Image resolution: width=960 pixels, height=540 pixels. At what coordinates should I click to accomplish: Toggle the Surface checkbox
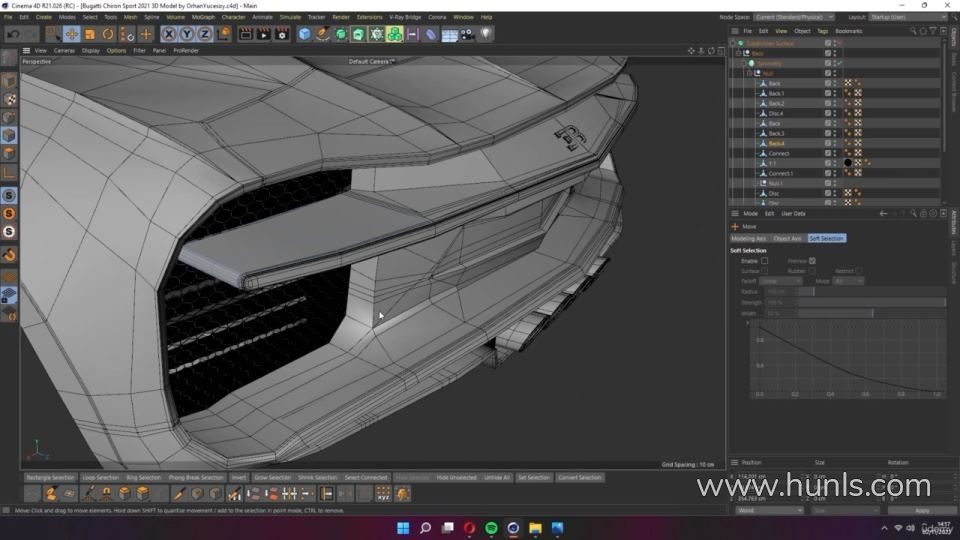point(765,271)
